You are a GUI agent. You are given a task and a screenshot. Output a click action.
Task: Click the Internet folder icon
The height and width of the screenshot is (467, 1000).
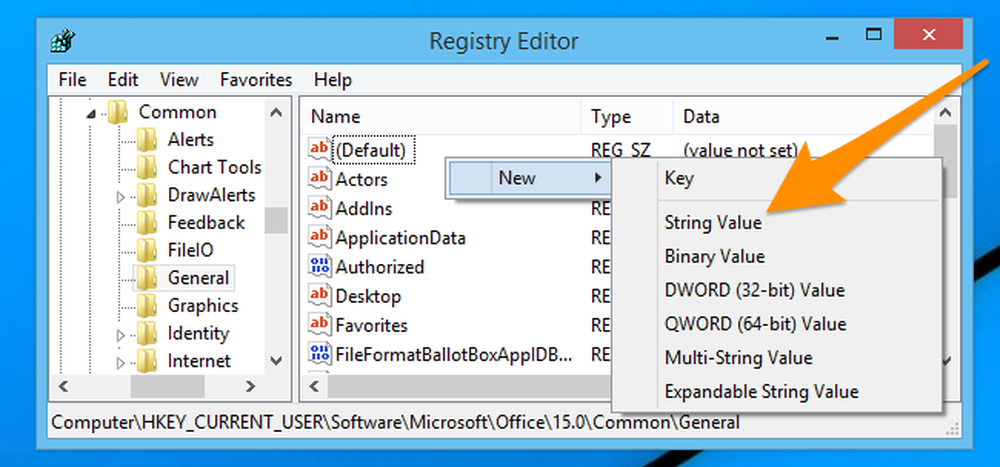coord(147,361)
